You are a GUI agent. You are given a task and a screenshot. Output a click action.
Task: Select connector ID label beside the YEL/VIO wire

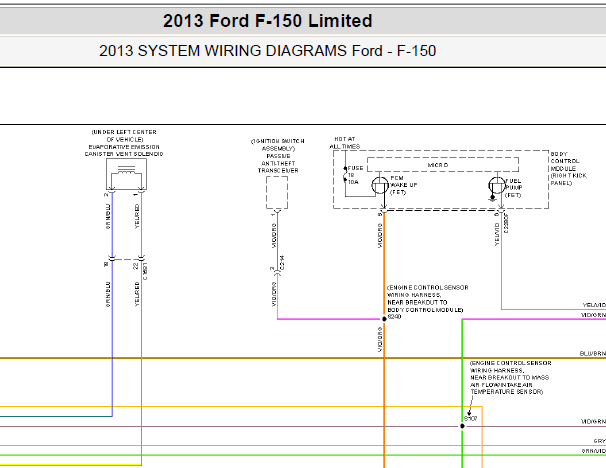(506, 224)
